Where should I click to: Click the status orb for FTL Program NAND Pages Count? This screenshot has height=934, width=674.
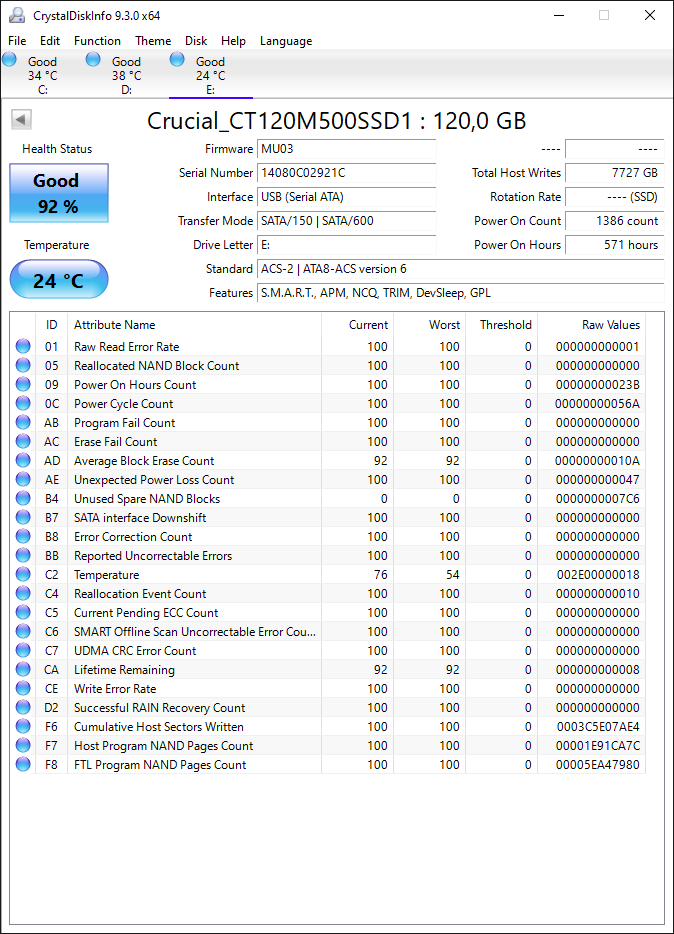click(x=23, y=765)
